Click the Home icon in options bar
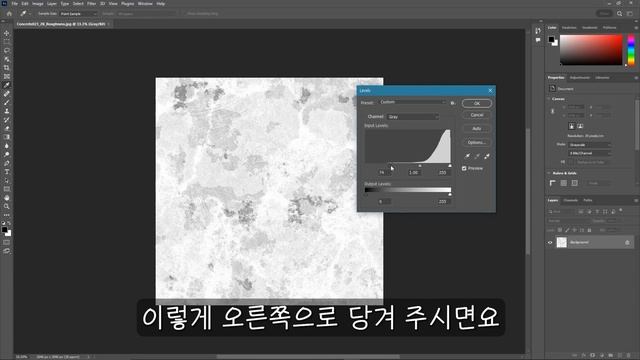The height and width of the screenshot is (360, 640). [9, 13]
